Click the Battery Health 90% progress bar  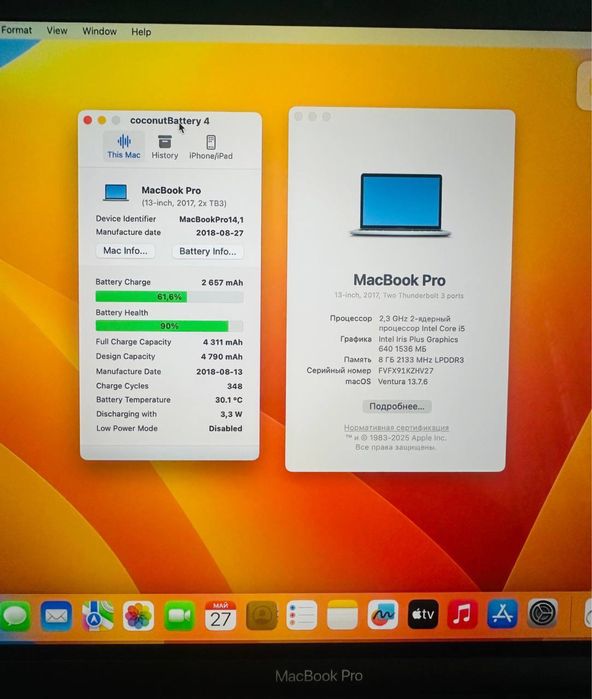(169, 326)
